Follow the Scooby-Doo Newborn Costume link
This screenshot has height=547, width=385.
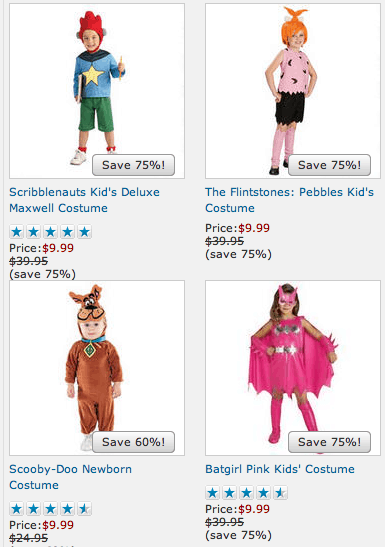click(70, 477)
